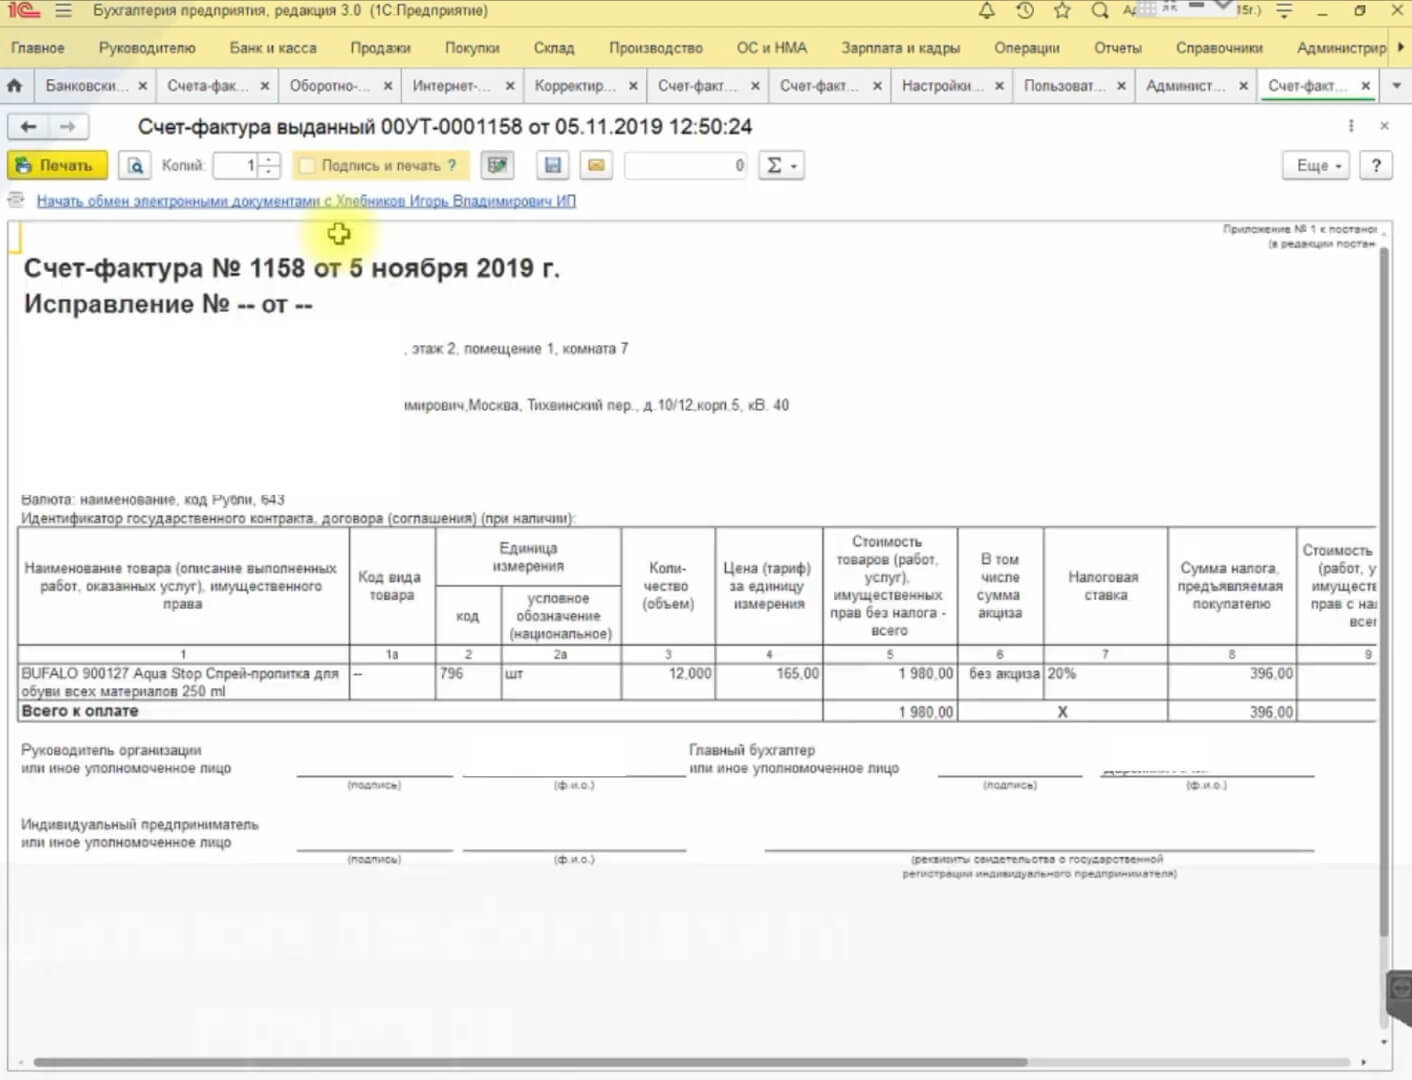1412x1080 pixels.
Task: Select the price cell 165,00
Action: (x=769, y=682)
